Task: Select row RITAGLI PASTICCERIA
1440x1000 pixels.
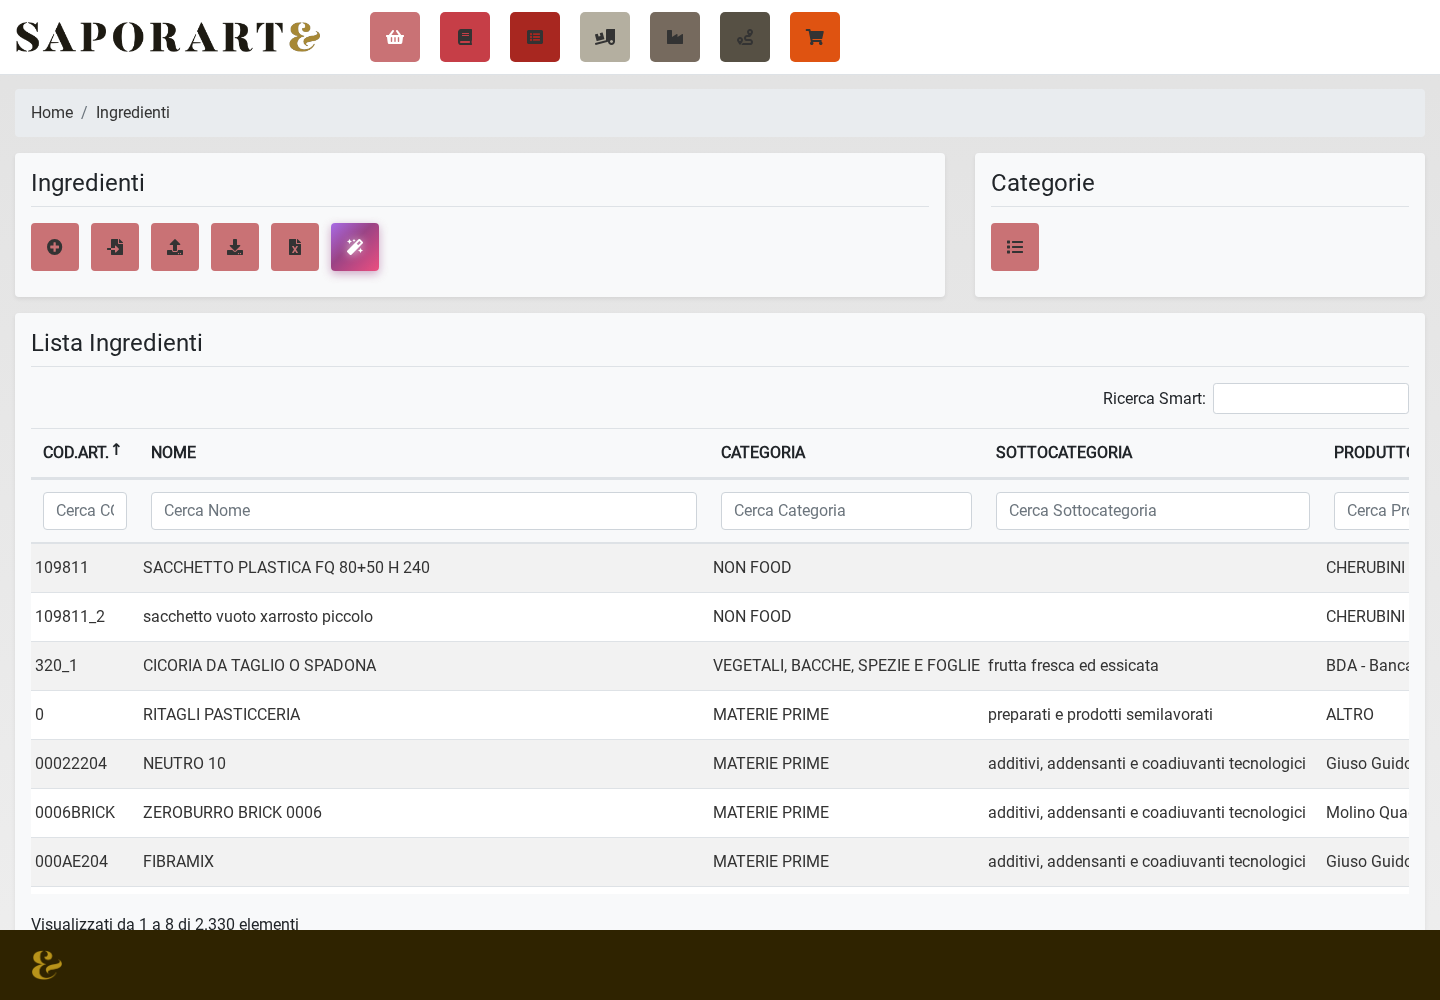Action: 720,715
